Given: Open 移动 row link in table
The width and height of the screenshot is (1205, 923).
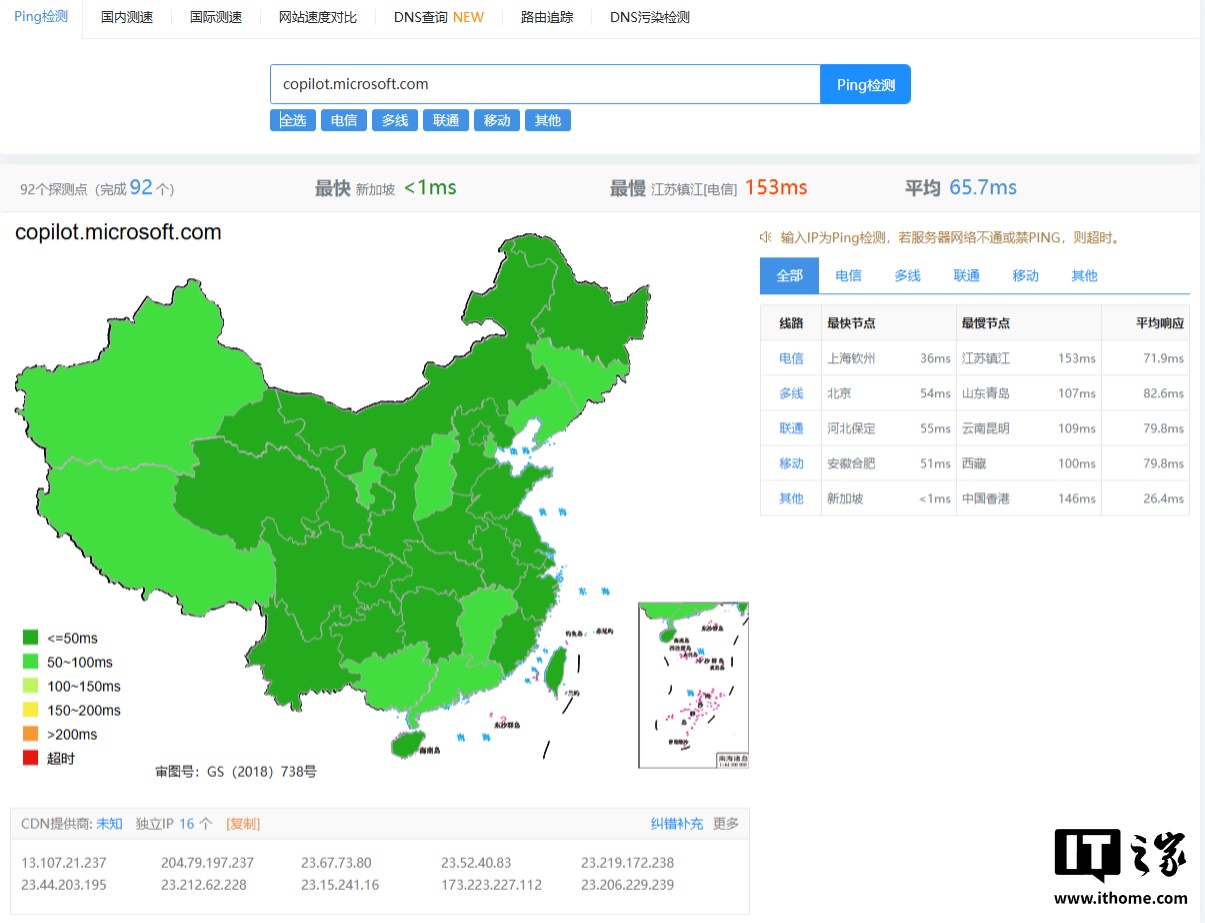Looking at the screenshot, I should pyautogui.click(x=791, y=463).
